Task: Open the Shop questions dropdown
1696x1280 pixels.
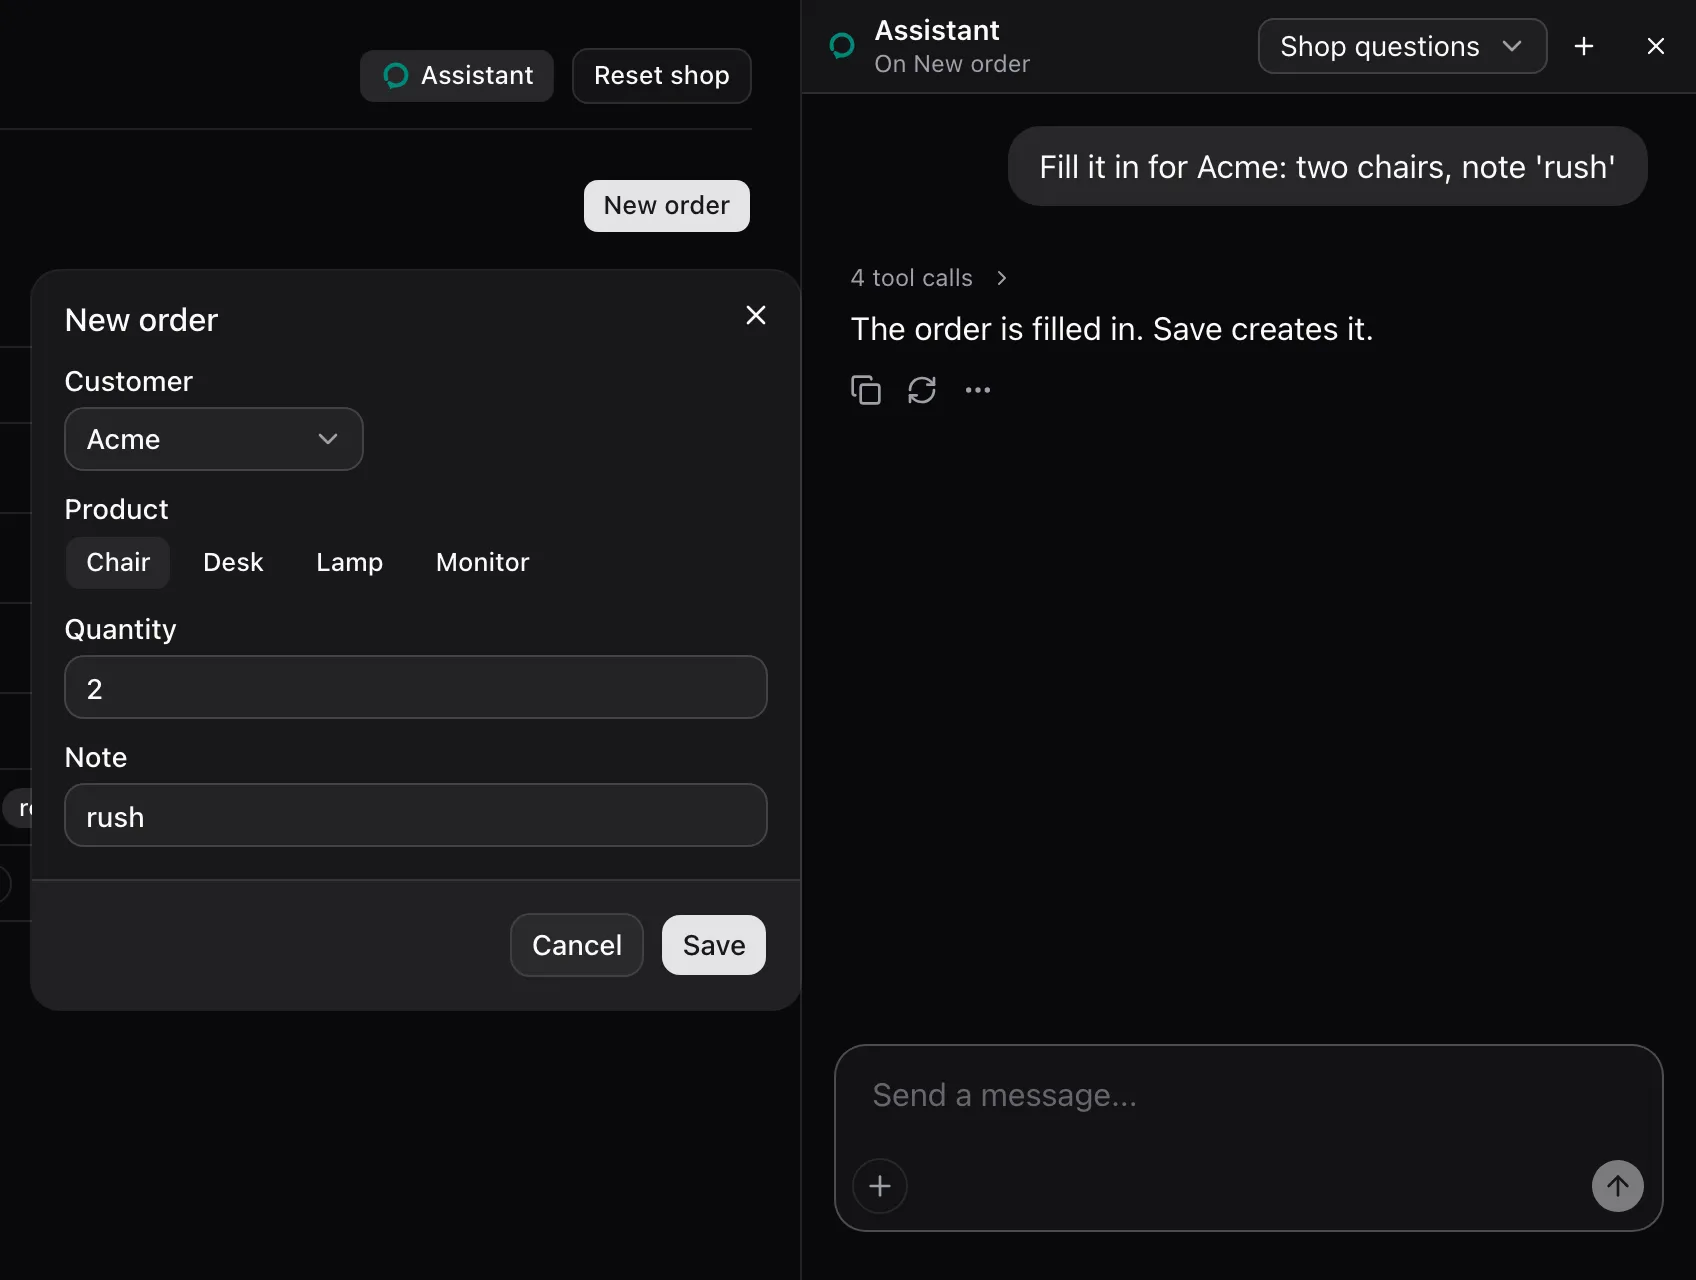Action: (1402, 46)
